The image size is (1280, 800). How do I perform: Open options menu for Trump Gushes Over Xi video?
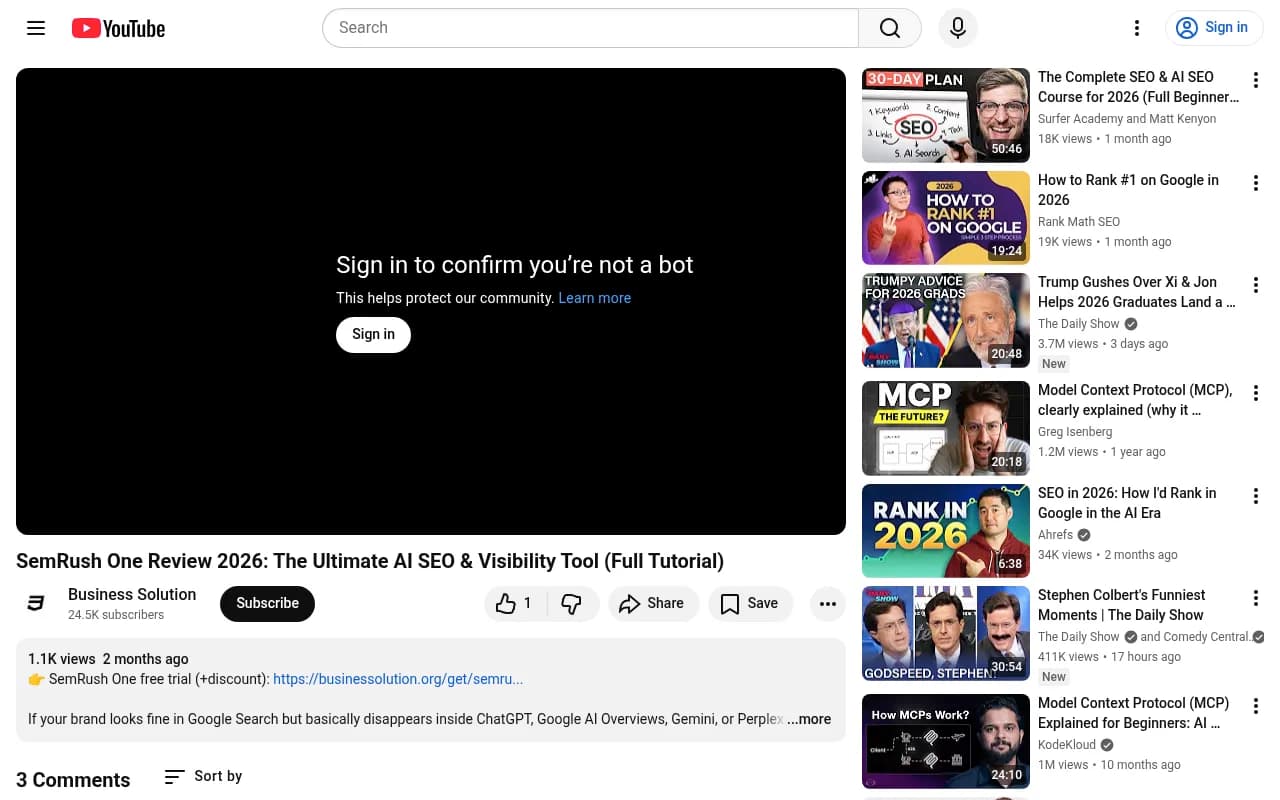pyautogui.click(x=1256, y=285)
